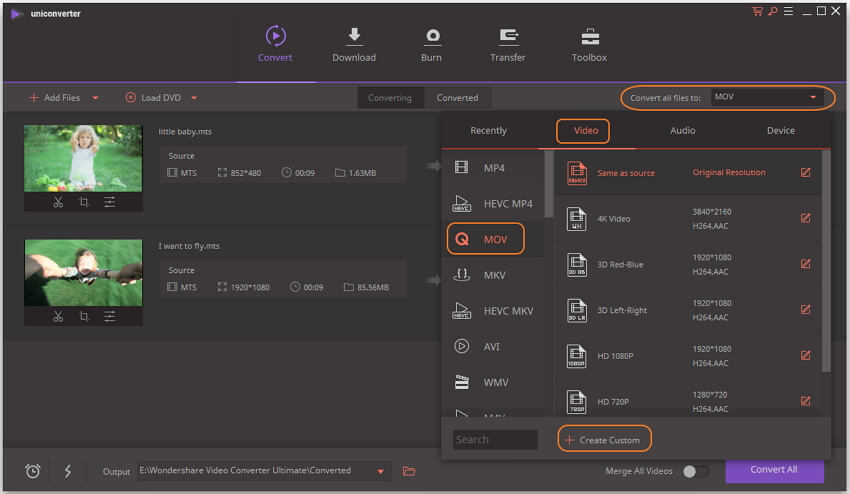Edit the Same as source preset
850x494 pixels.
pyautogui.click(x=806, y=172)
